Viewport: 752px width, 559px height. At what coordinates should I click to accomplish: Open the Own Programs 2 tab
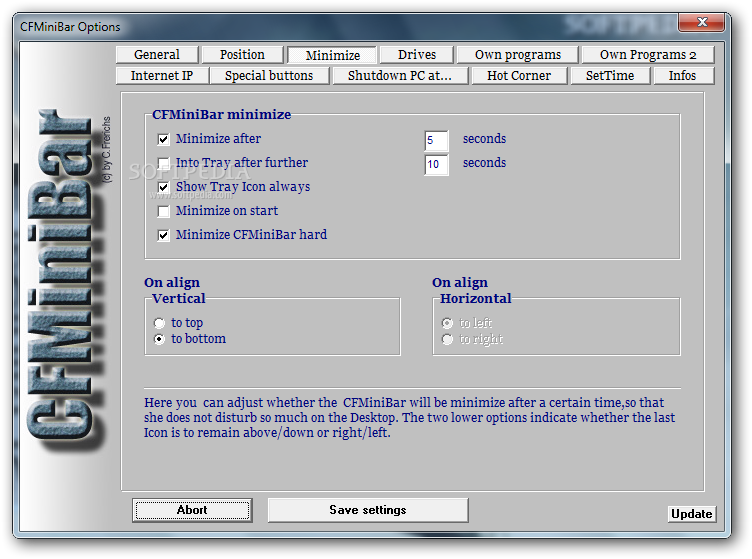click(x=648, y=55)
